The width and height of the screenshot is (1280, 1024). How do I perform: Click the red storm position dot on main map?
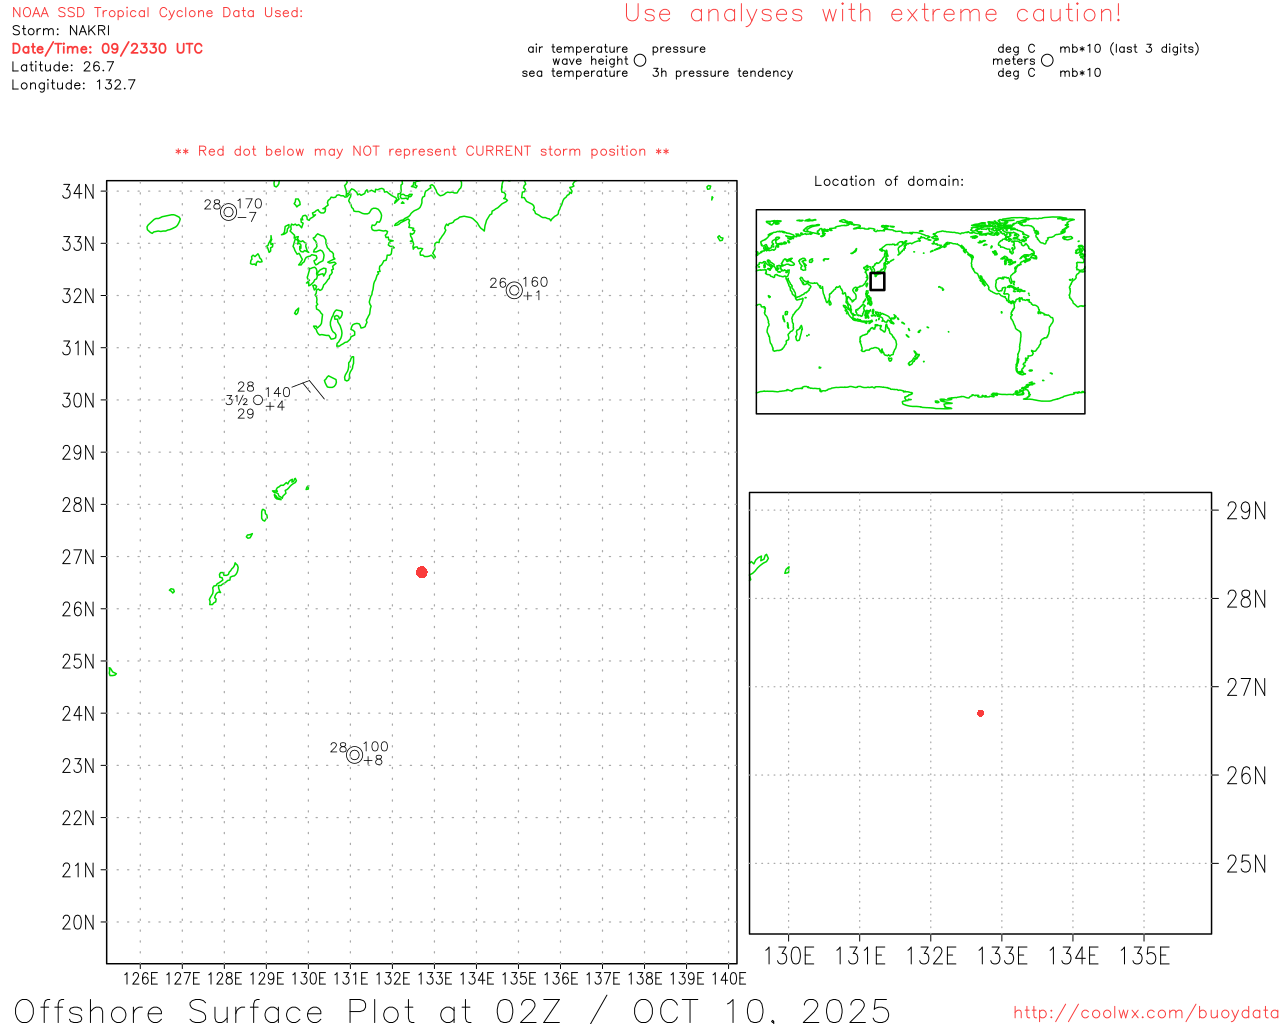pyautogui.click(x=422, y=572)
